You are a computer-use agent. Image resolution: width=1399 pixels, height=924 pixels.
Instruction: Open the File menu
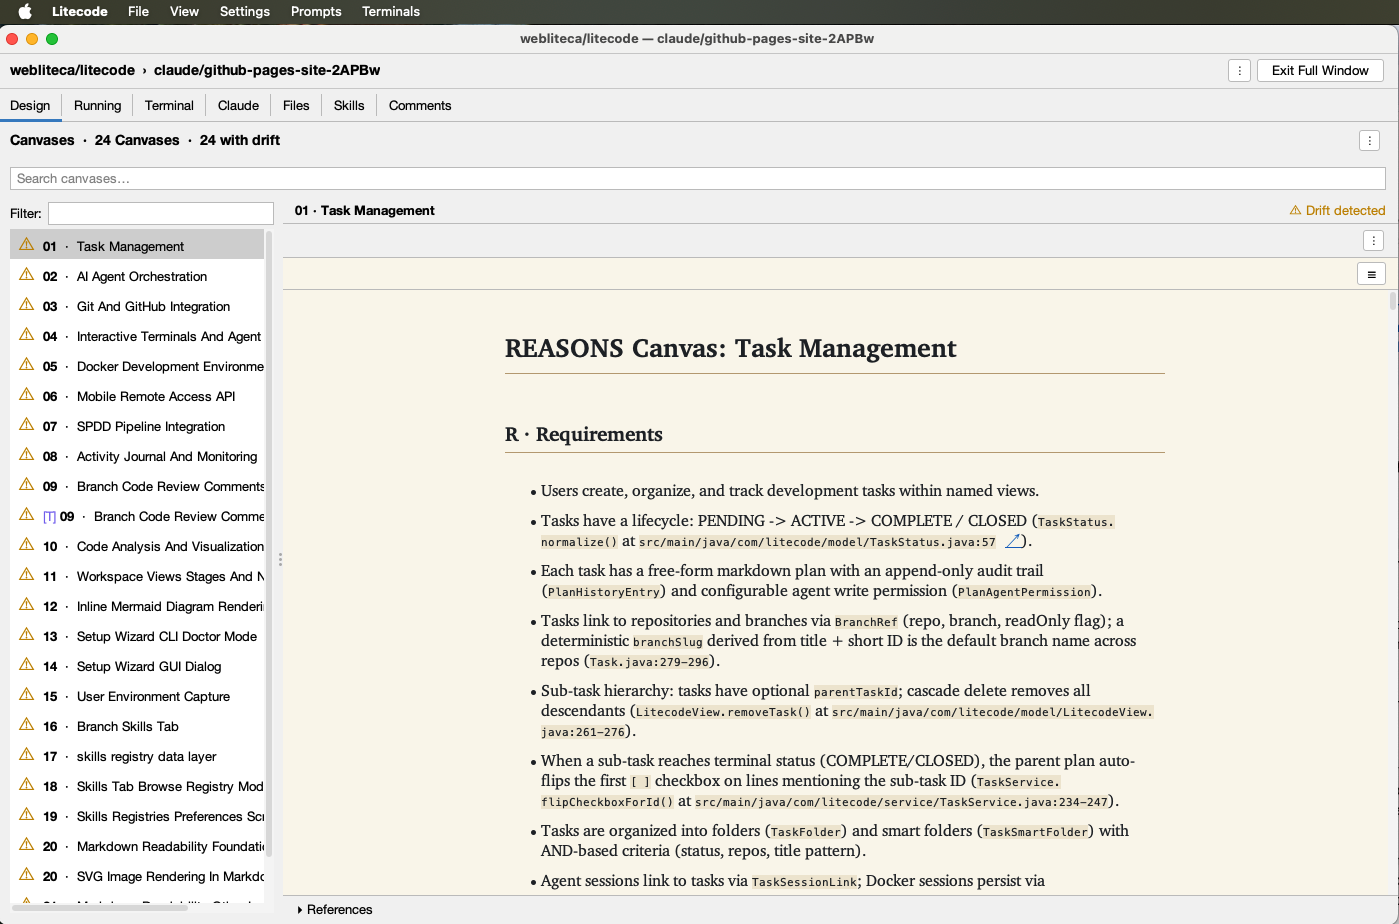[138, 11]
